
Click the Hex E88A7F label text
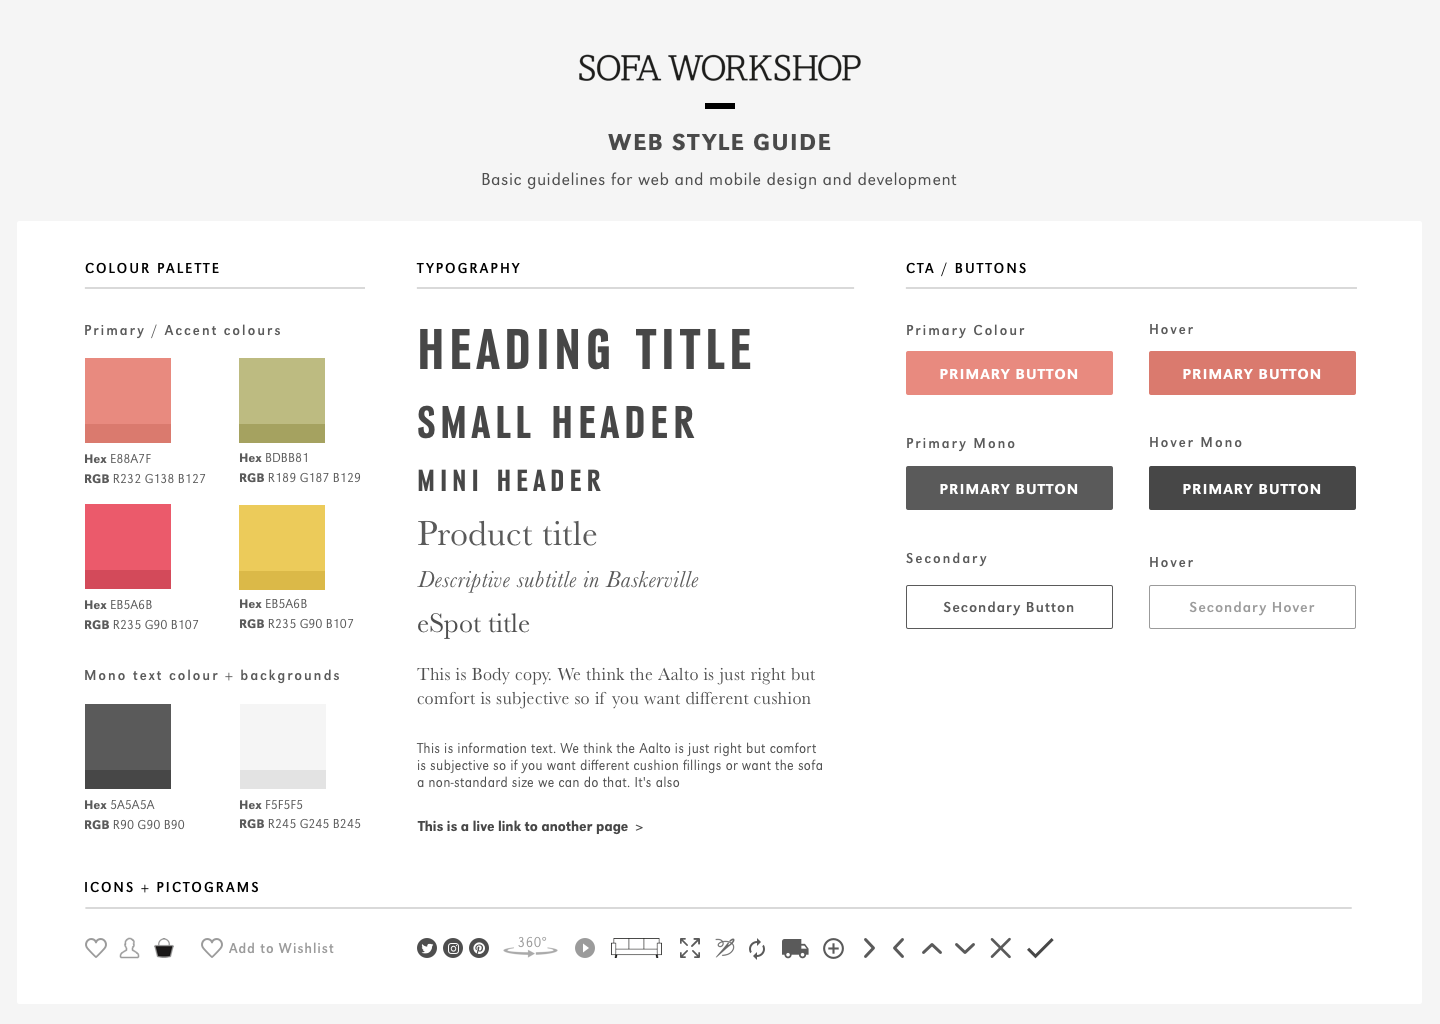[118, 459]
